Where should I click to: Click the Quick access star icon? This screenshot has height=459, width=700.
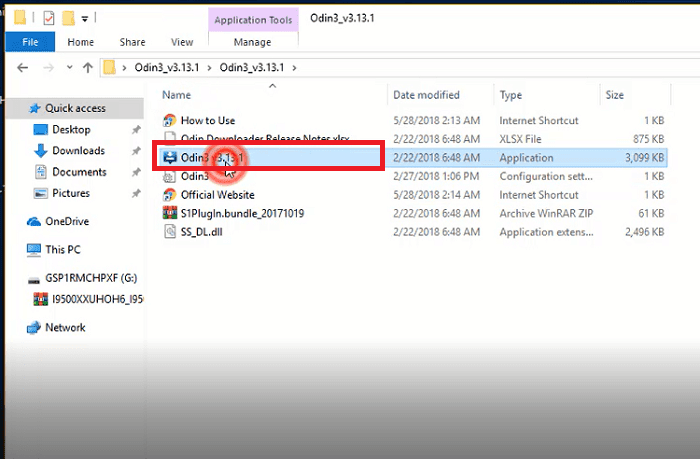click(34, 108)
